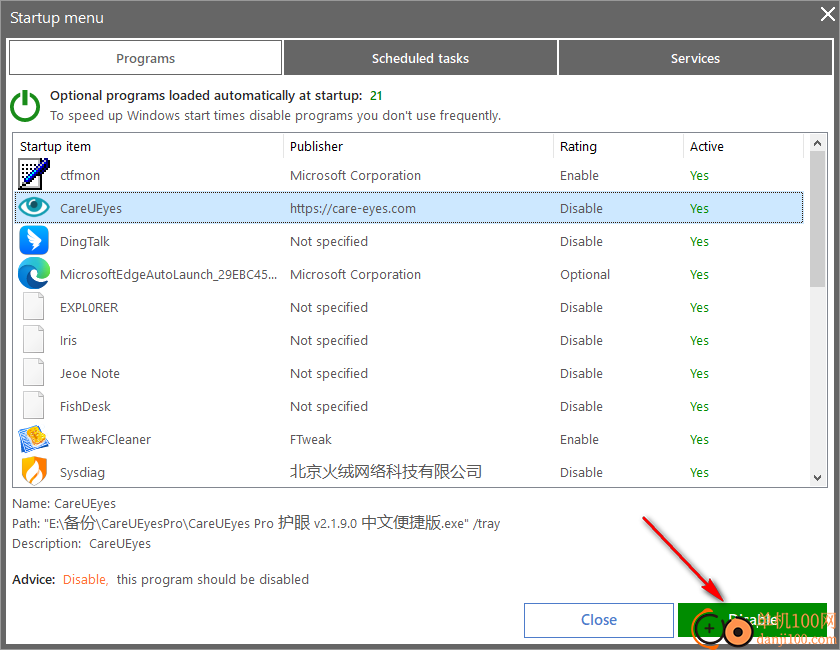This screenshot has width=840, height=650.
Task: Click Optional rating of MicrosoftEdgeAutoLaunch row
Action: click(x=585, y=274)
